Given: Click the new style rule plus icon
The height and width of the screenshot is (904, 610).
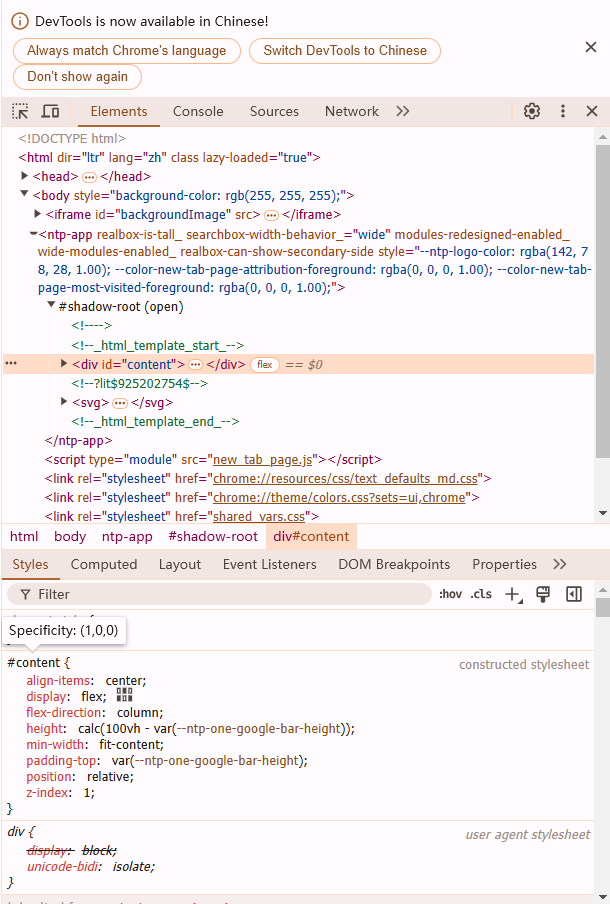Looking at the screenshot, I should [x=513, y=594].
